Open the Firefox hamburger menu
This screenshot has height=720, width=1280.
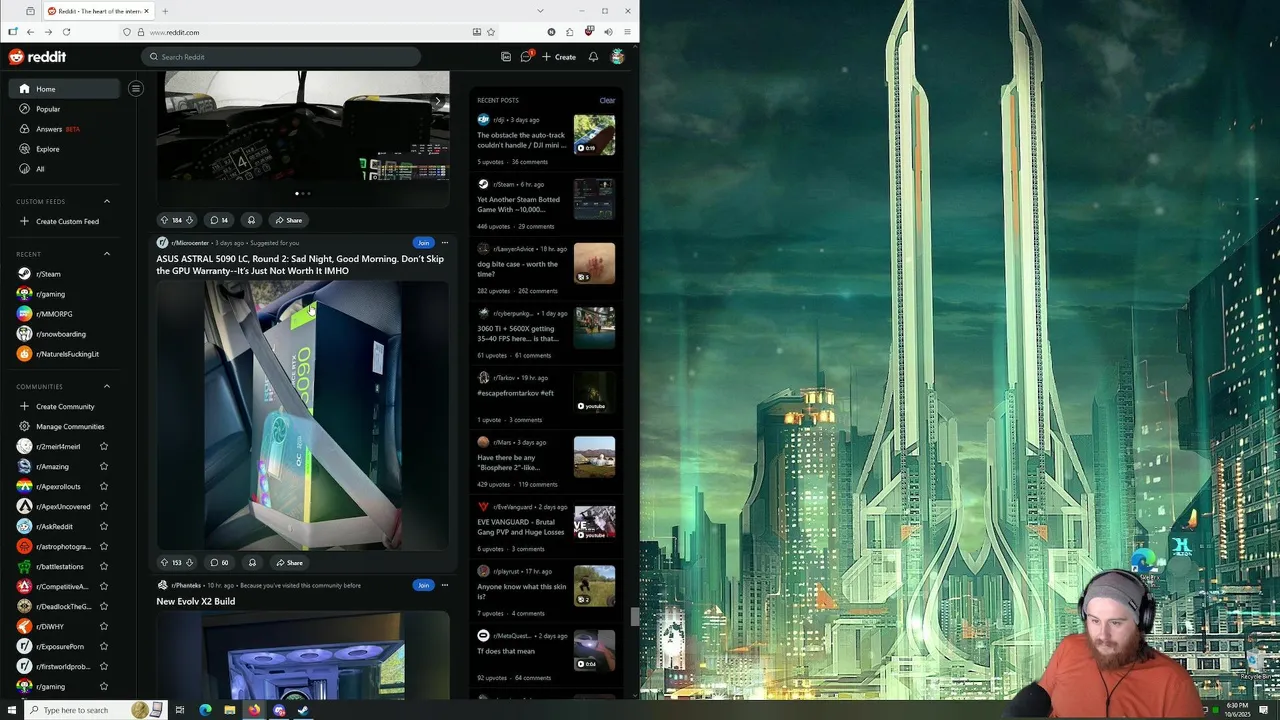pos(627,32)
